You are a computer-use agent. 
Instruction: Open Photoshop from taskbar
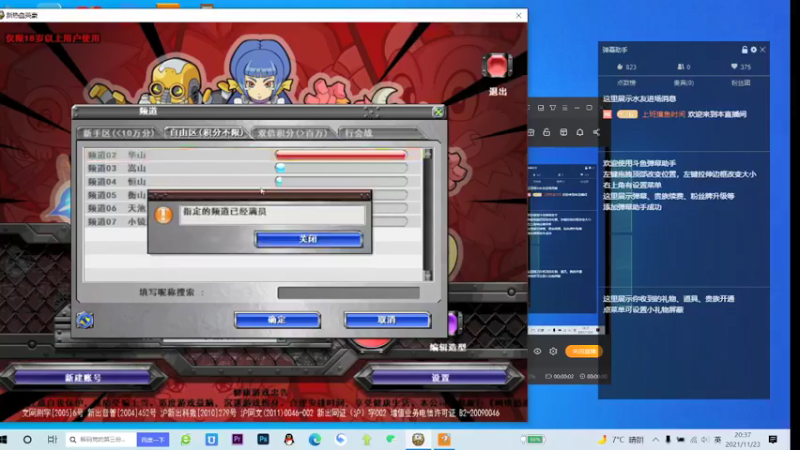pos(263,439)
